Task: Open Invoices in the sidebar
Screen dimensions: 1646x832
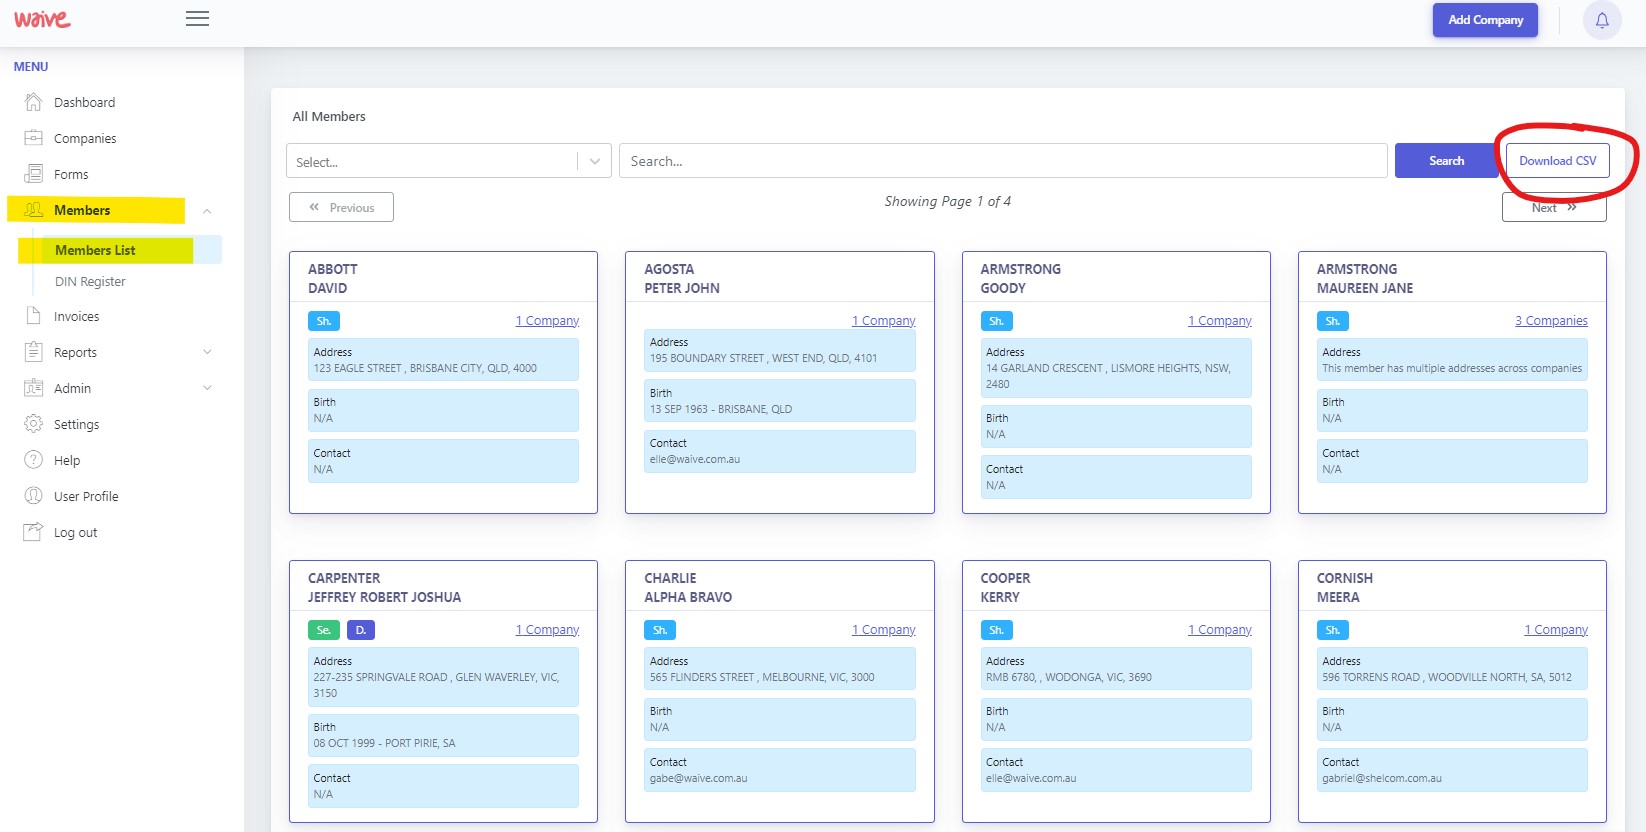Action: click(x=76, y=316)
